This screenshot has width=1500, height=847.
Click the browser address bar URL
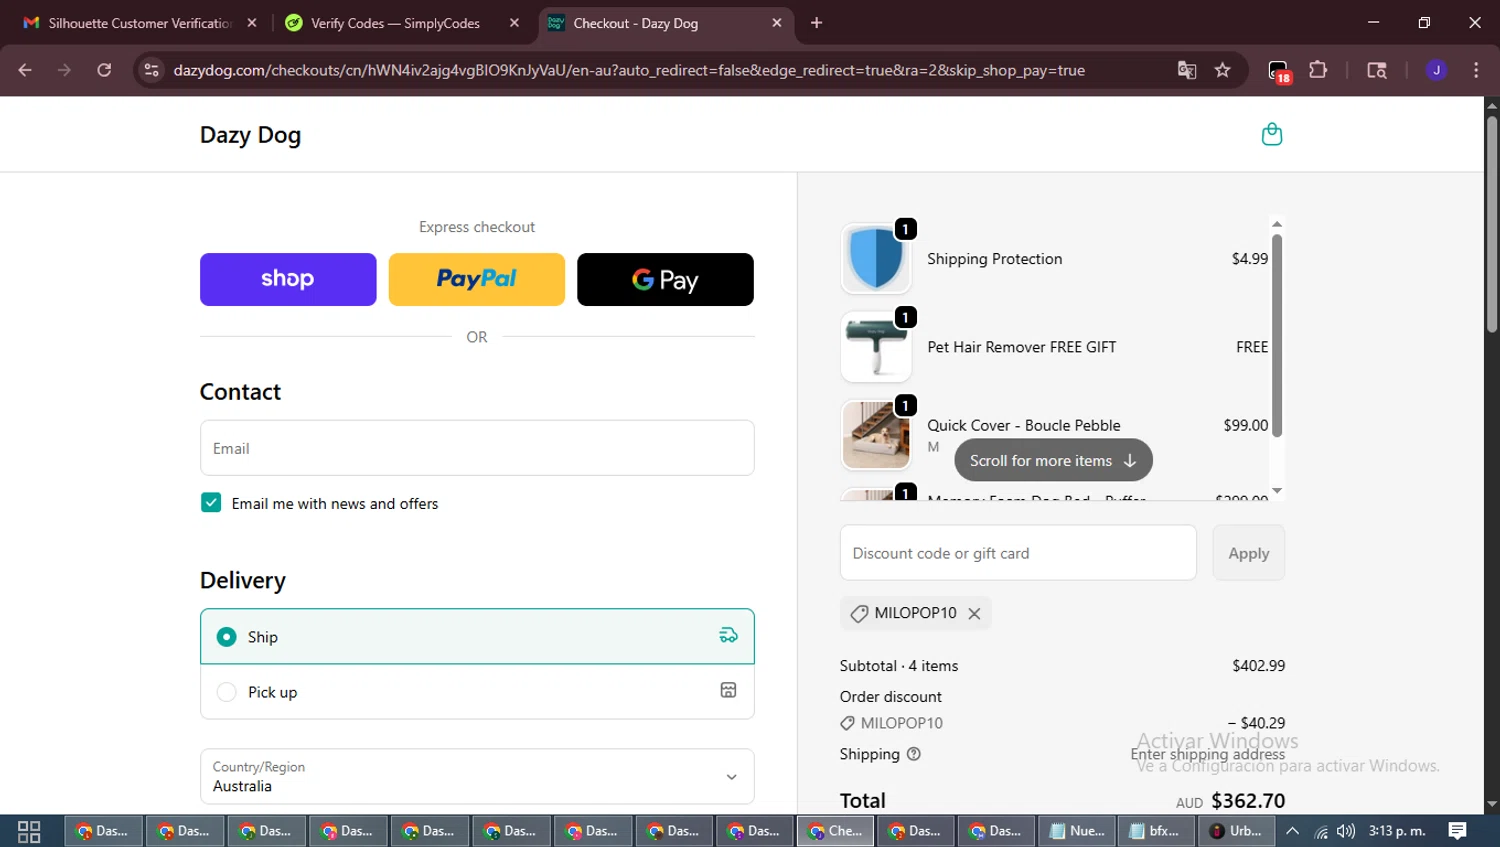pyautogui.click(x=629, y=70)
